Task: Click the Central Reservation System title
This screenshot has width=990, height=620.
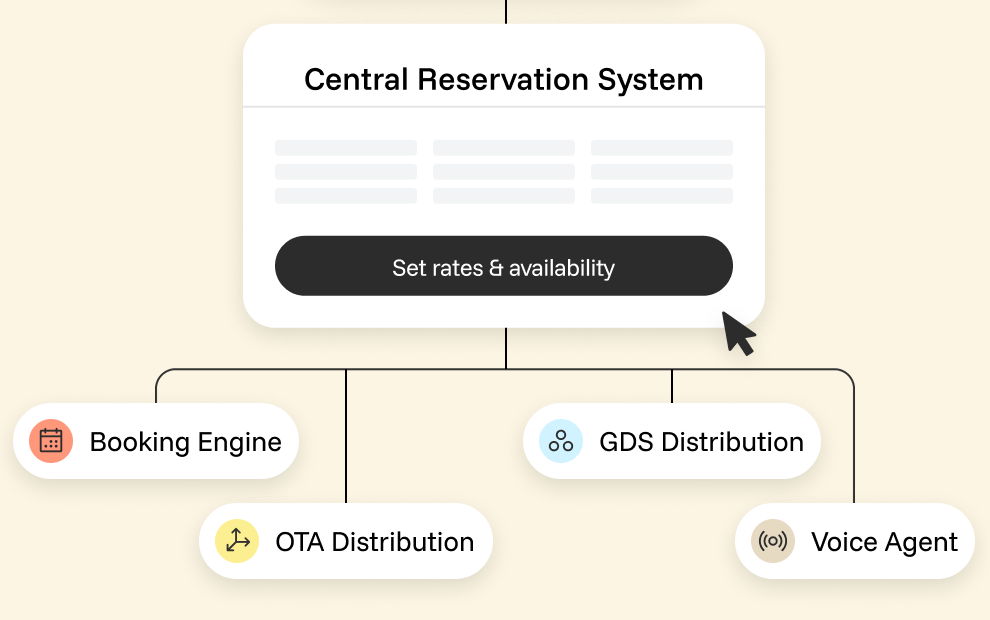Action: click(x=504, y=80)
